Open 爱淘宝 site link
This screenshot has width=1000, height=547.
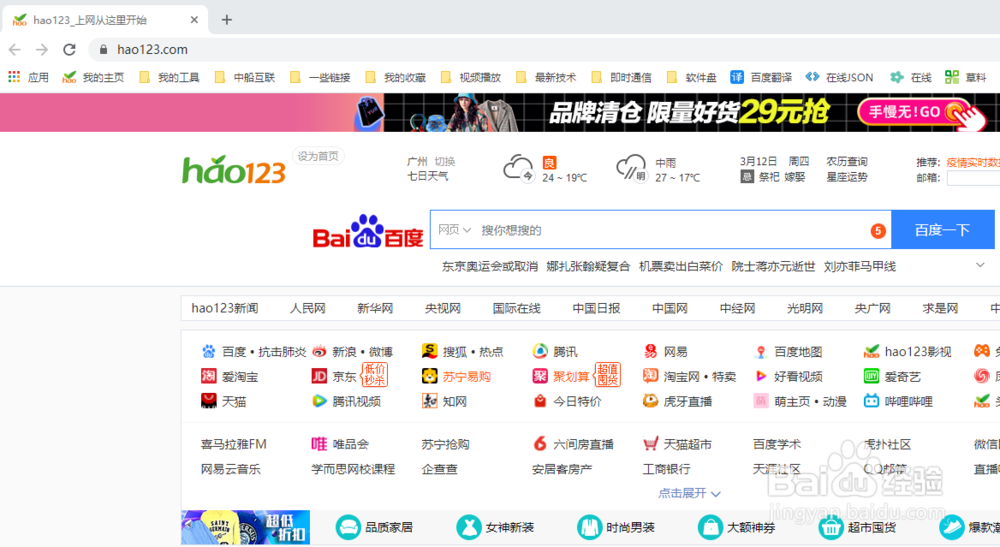click(229, 376)
